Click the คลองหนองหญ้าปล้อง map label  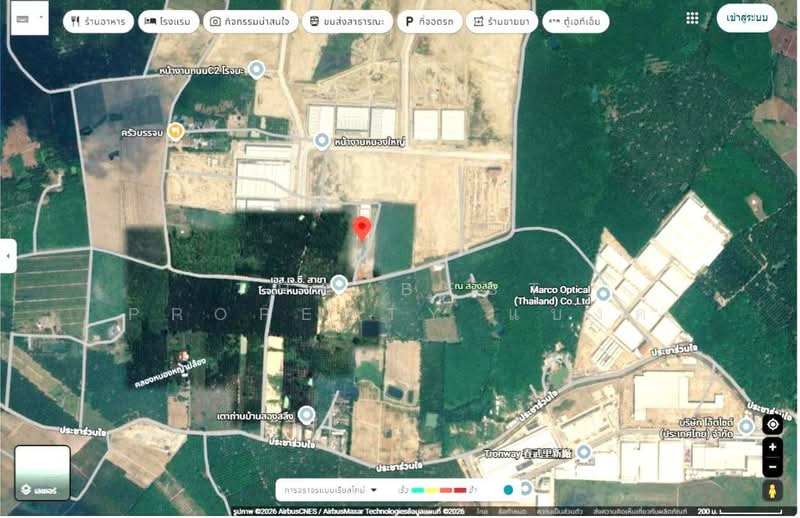point(170,373)
